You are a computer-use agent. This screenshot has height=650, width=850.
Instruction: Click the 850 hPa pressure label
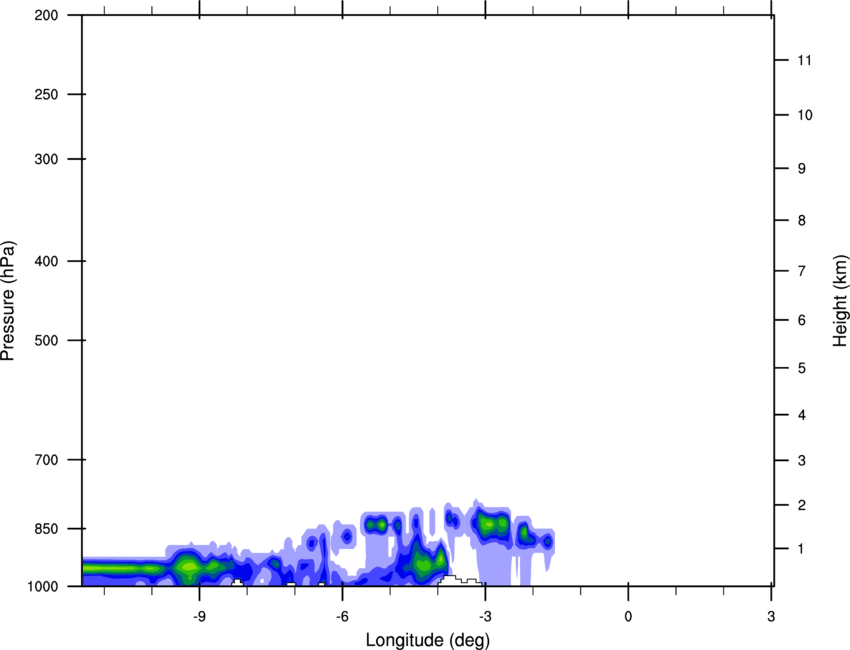pyautogui.click(x=43, y=528)
